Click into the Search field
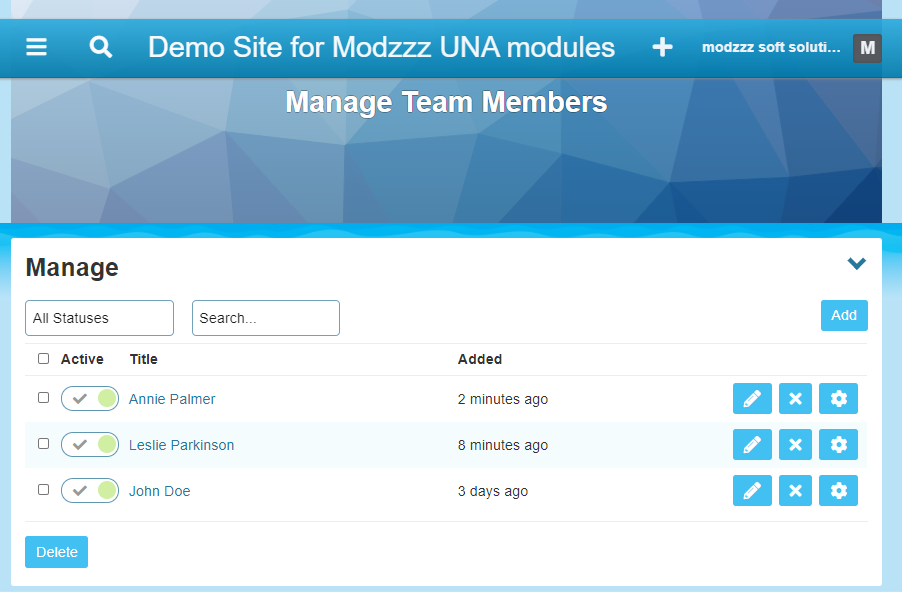Viewport: 902px width, 596px height. click(265, 318)
